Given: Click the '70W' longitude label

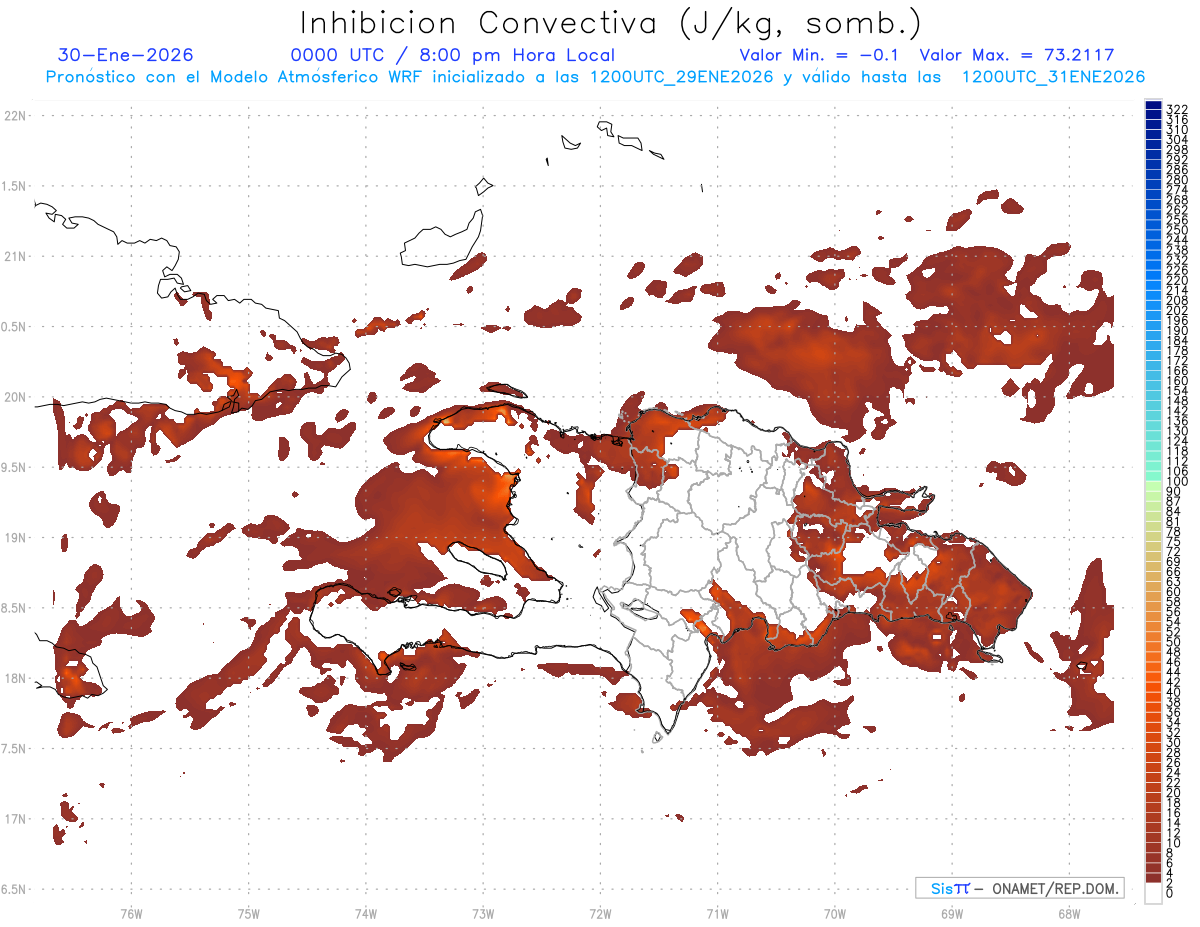Looking at the screenshot, I should (835, 913).
